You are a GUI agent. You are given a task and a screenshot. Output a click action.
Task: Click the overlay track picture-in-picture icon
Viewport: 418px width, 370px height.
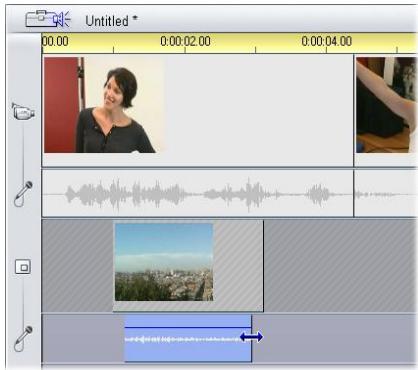(23, 267)
